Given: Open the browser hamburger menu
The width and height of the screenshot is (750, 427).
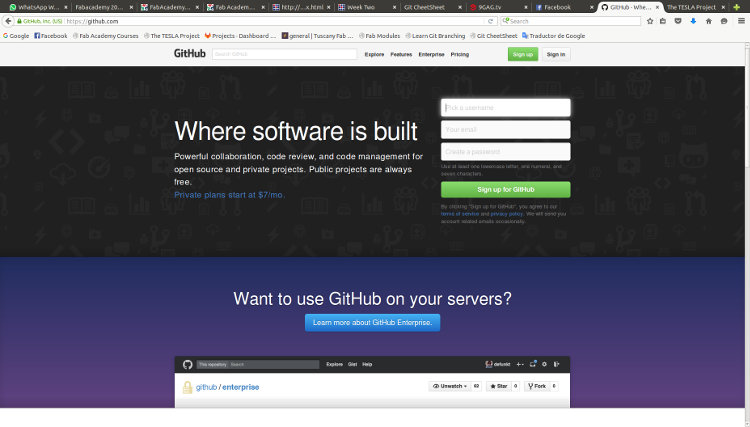Looking at the screenshot, I should [x=741, y=21].
